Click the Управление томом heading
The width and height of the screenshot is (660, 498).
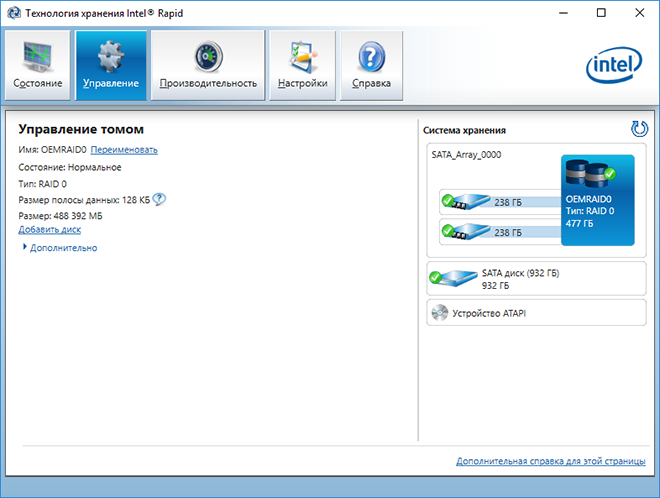(81, 129)
